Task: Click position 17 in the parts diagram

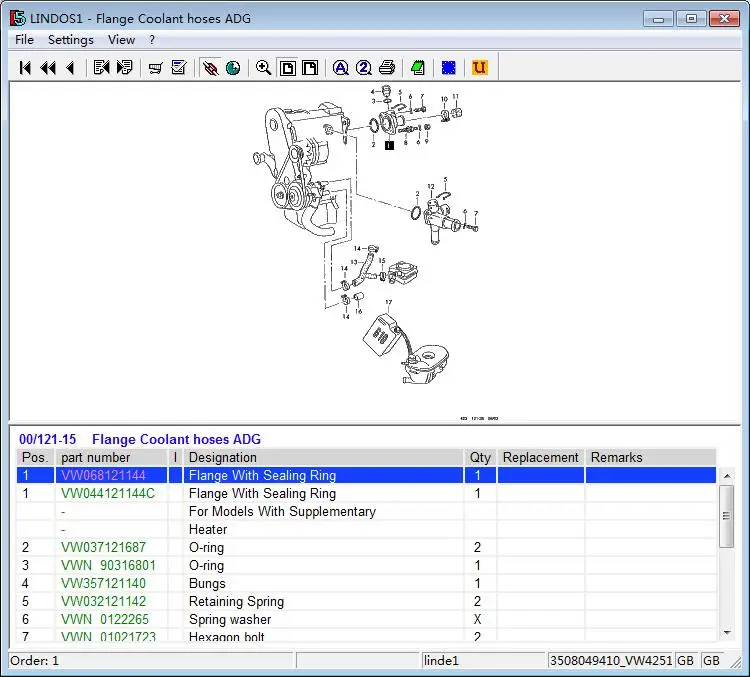Action: click(x=388, y=302)
